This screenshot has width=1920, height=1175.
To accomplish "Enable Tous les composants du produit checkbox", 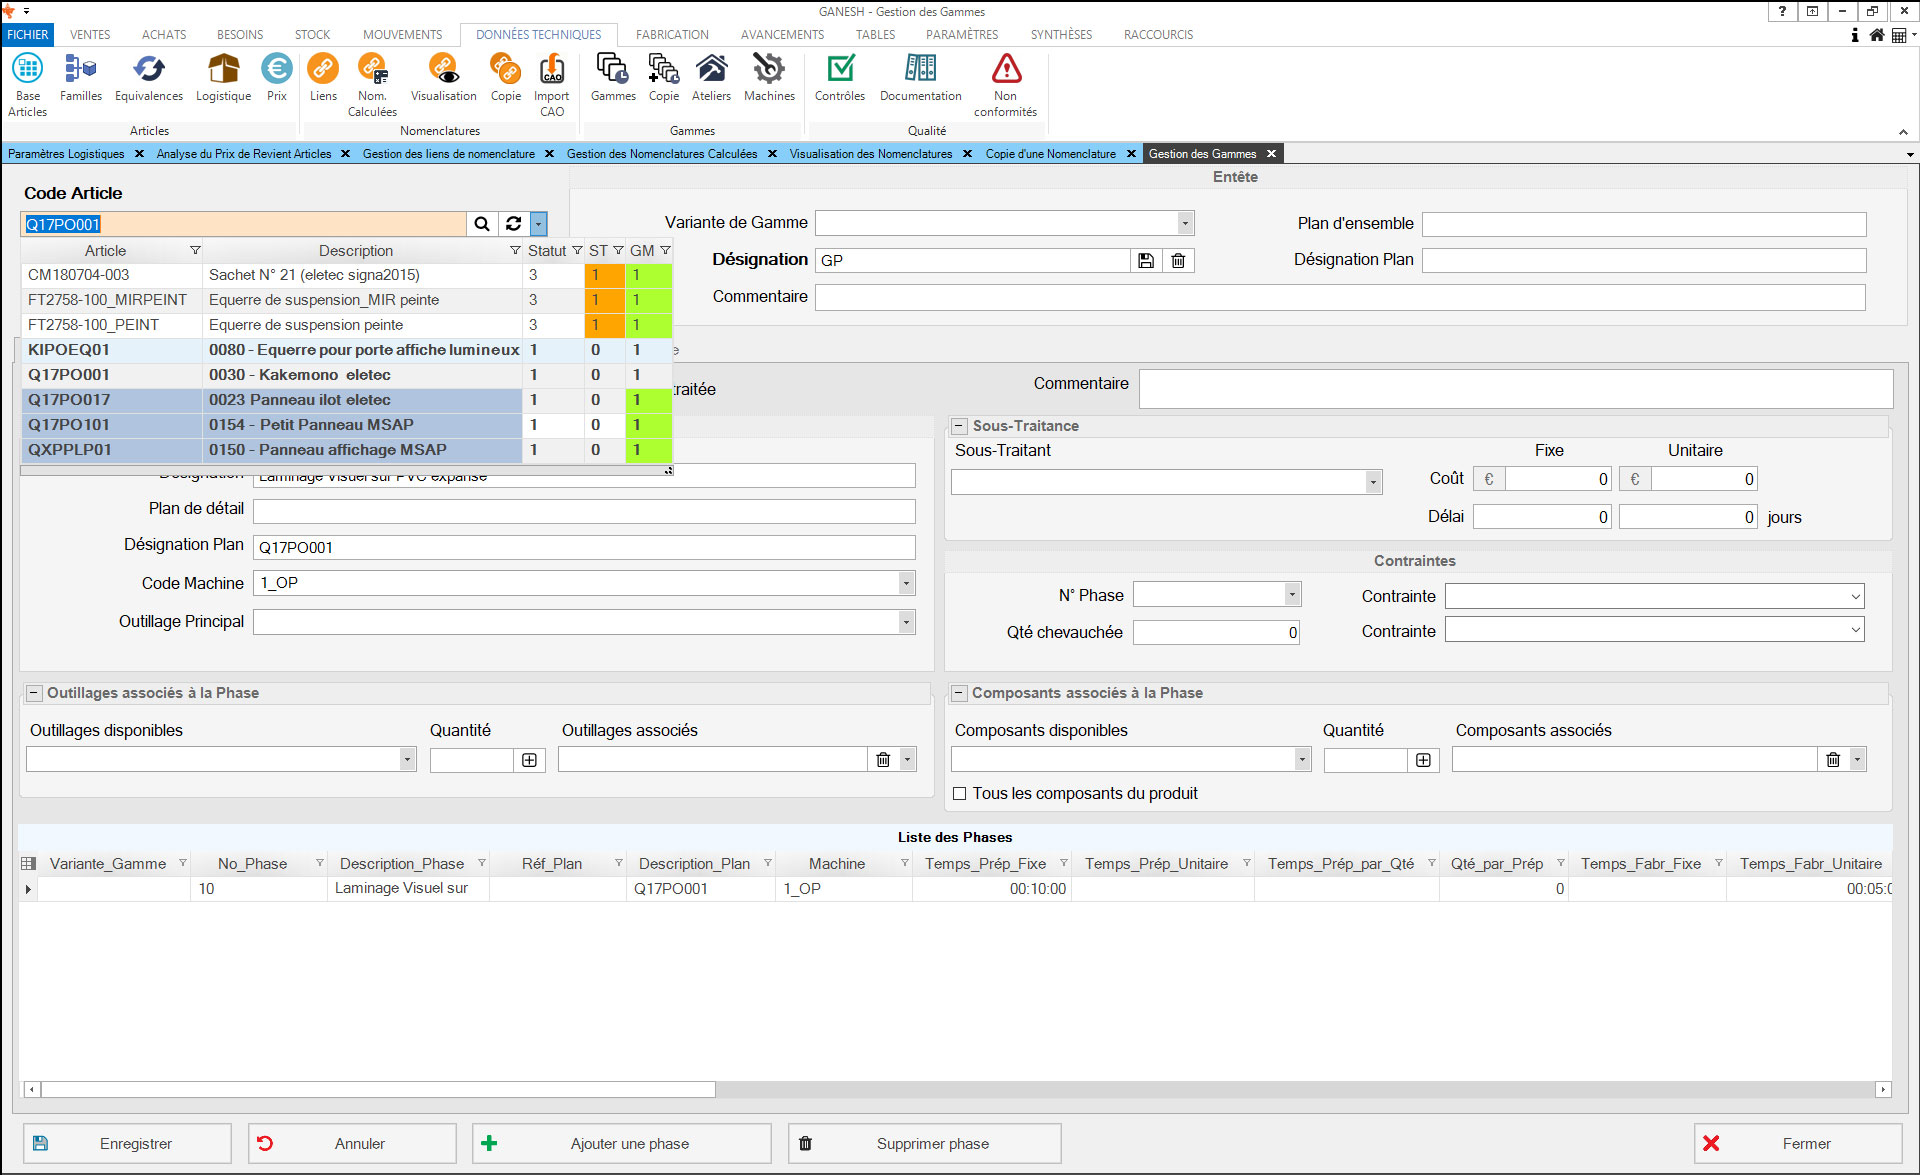I will [x=960, y=794].
